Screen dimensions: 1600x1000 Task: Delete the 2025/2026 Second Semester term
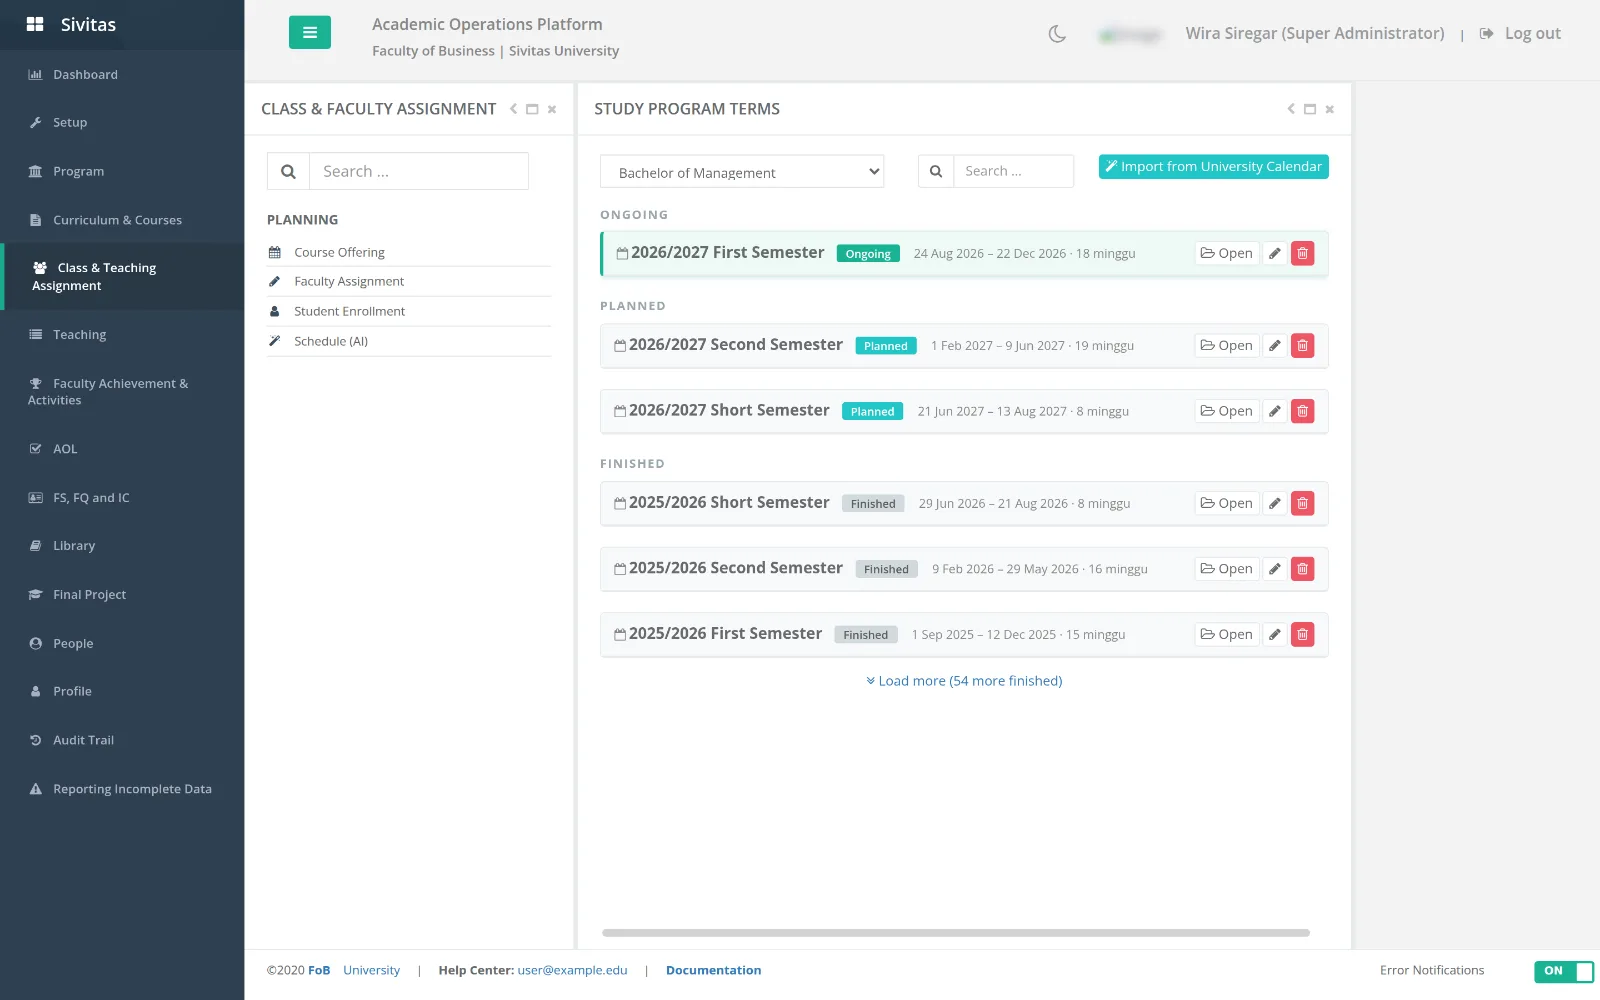click(x=1302, y=569)
